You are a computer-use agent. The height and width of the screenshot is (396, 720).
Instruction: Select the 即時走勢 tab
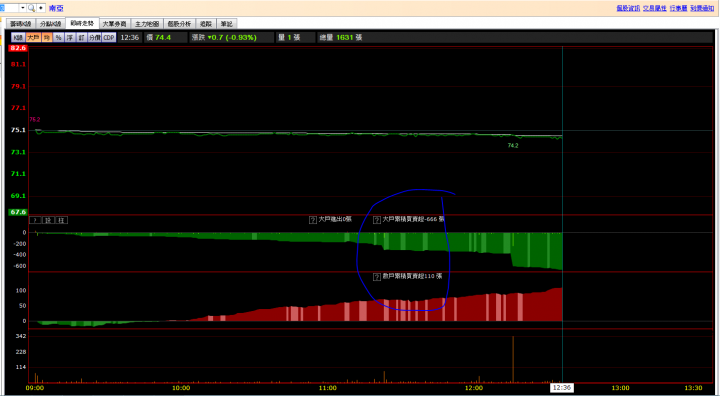coord(82,23)
